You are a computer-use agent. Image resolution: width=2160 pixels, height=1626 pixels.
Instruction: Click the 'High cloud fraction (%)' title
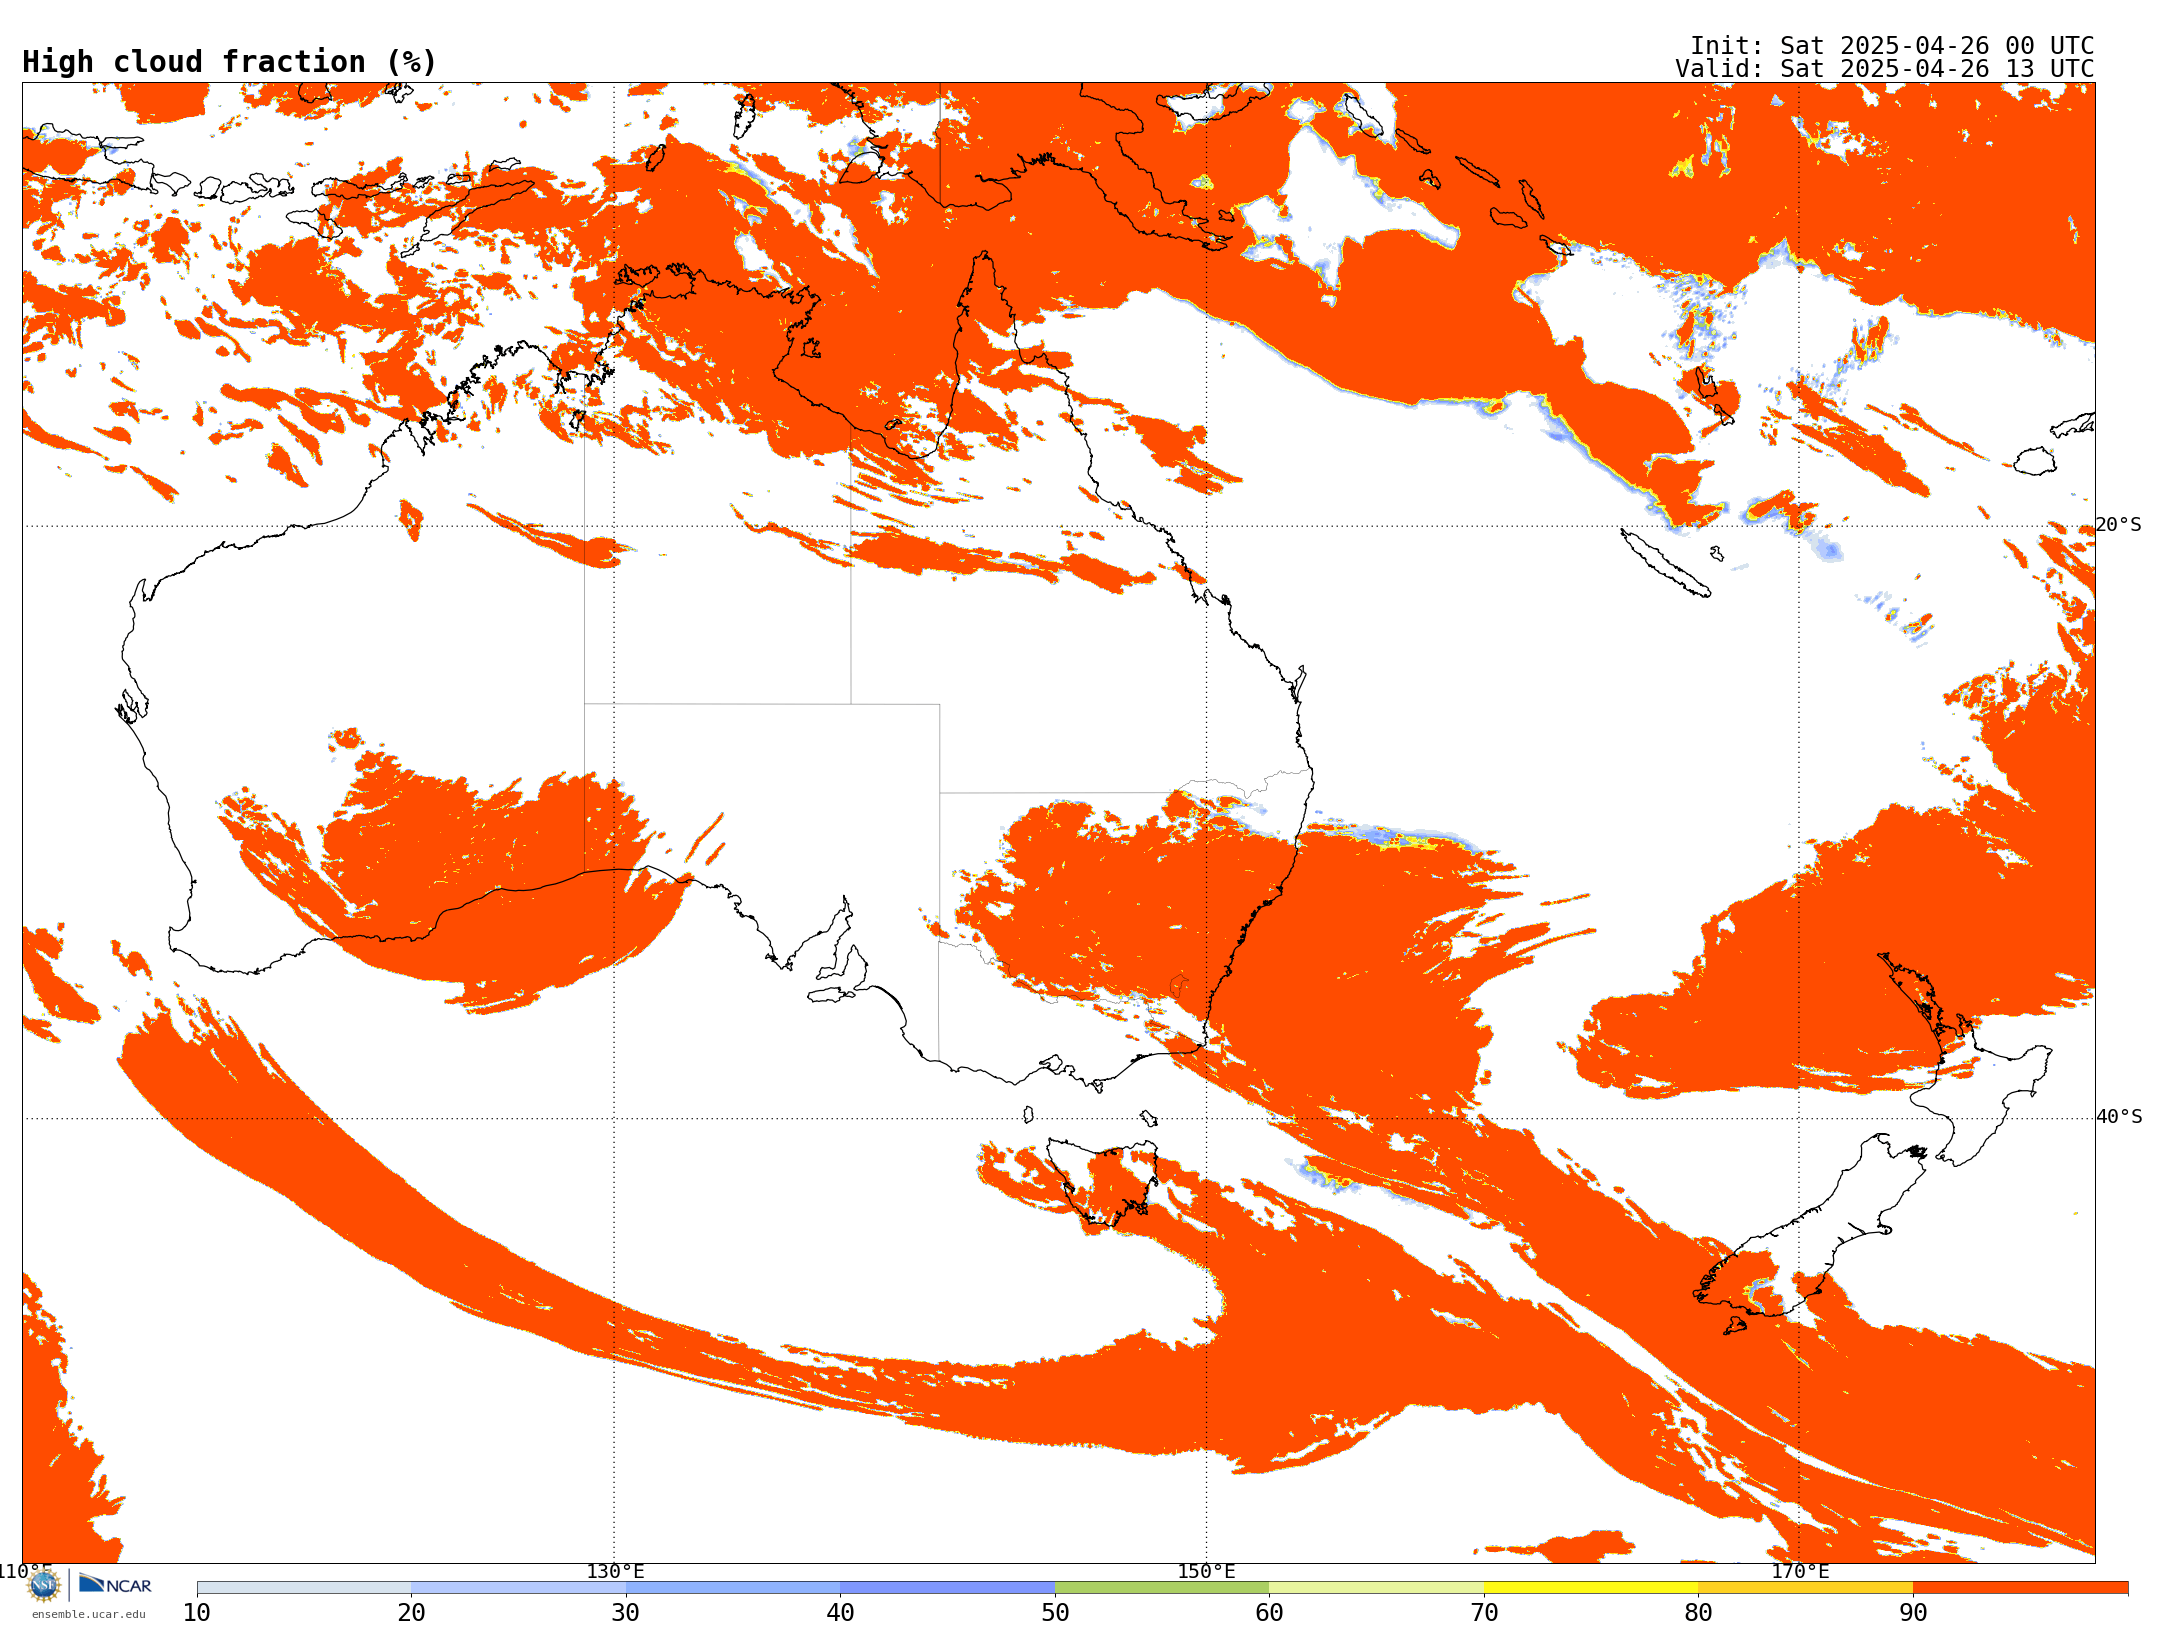tap(230, 62)
